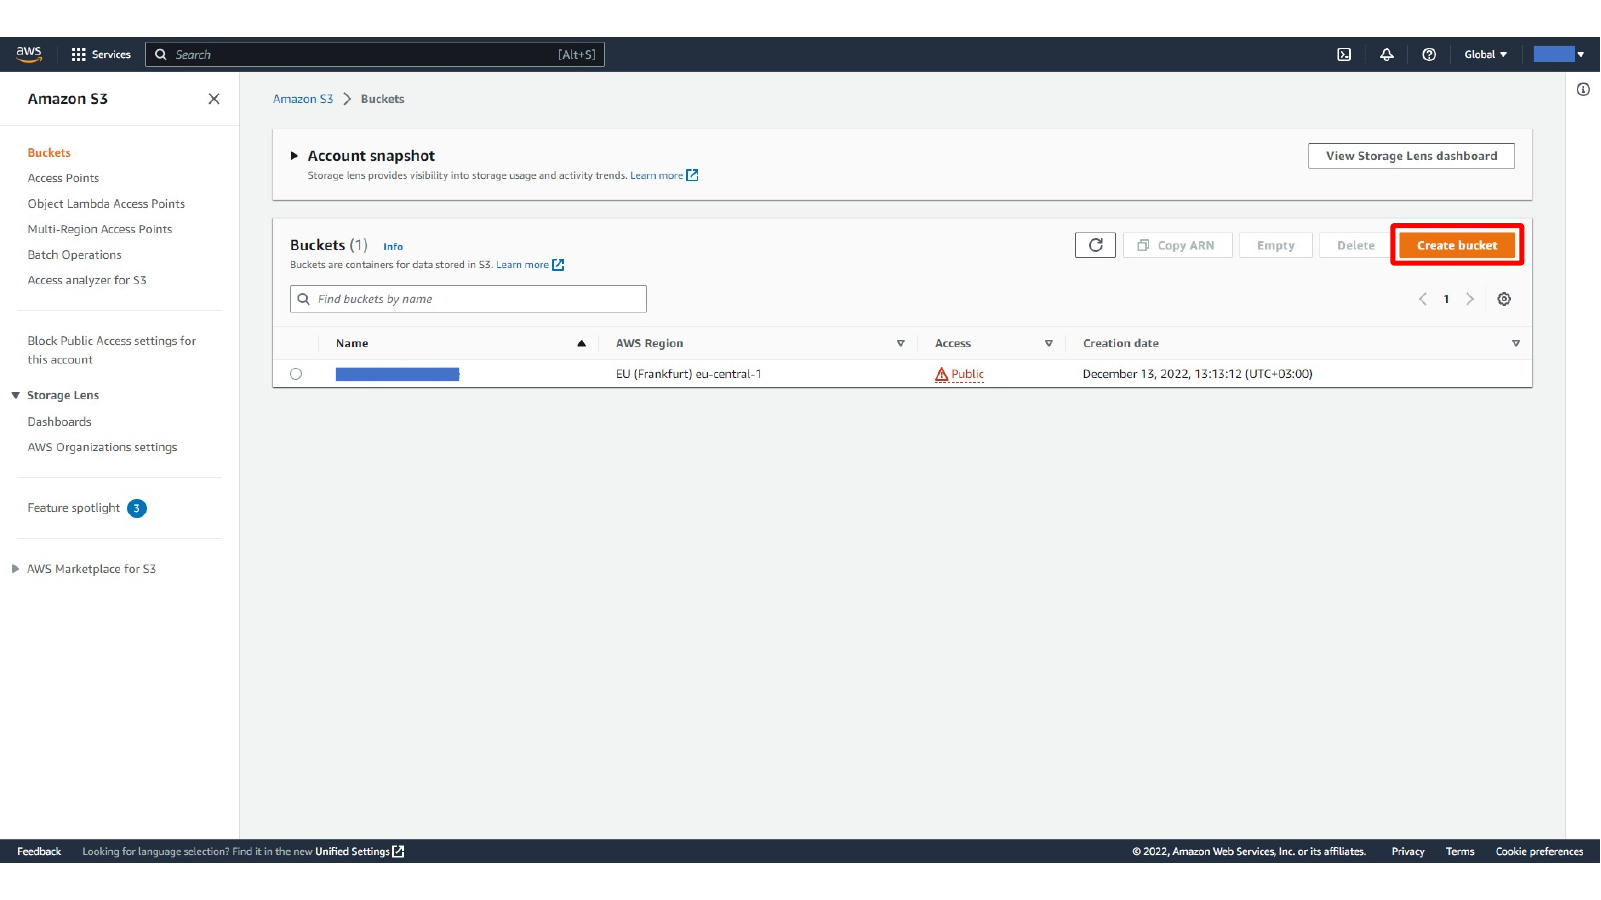Viewport: 1601px width, 900px height.
Task: Open Storage Lens Dashboards
Action: 59,422
